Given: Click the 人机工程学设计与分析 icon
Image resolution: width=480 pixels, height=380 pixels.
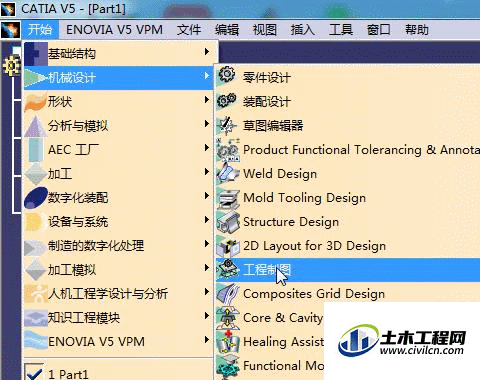Looking at the screenshot, I should (36, 294).
